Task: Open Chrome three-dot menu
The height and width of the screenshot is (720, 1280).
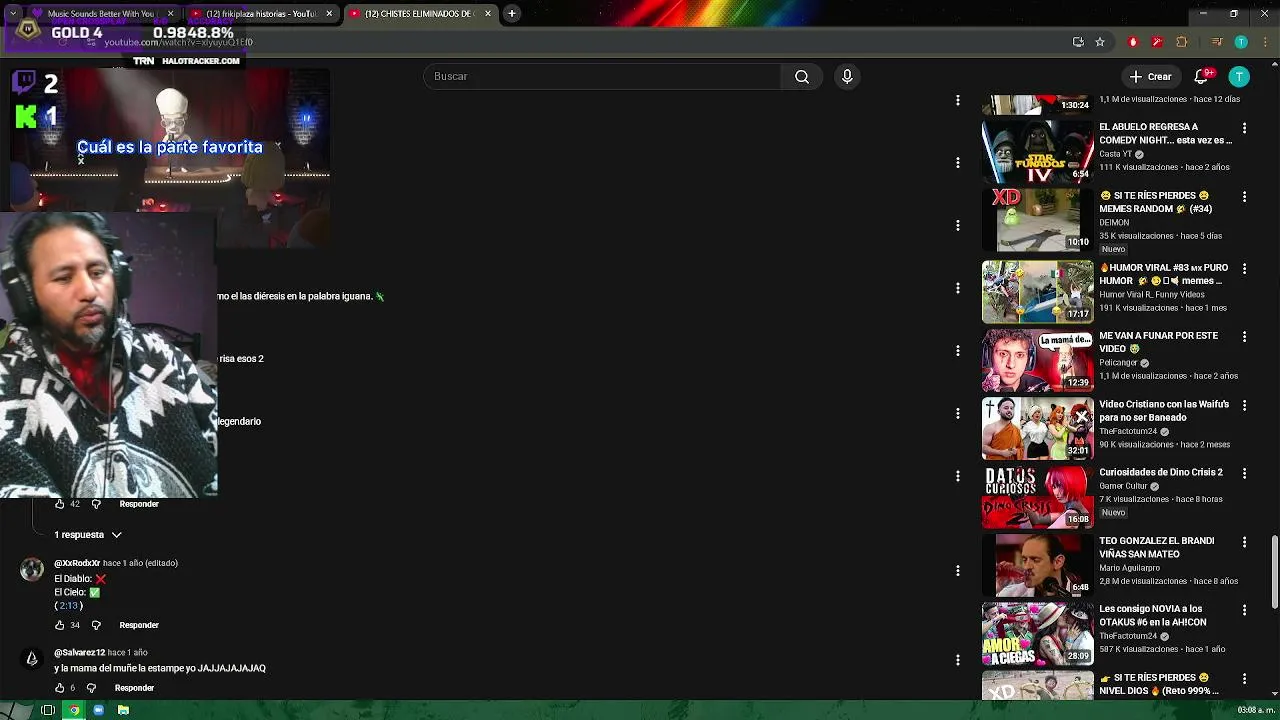Action: point(1263,42)
